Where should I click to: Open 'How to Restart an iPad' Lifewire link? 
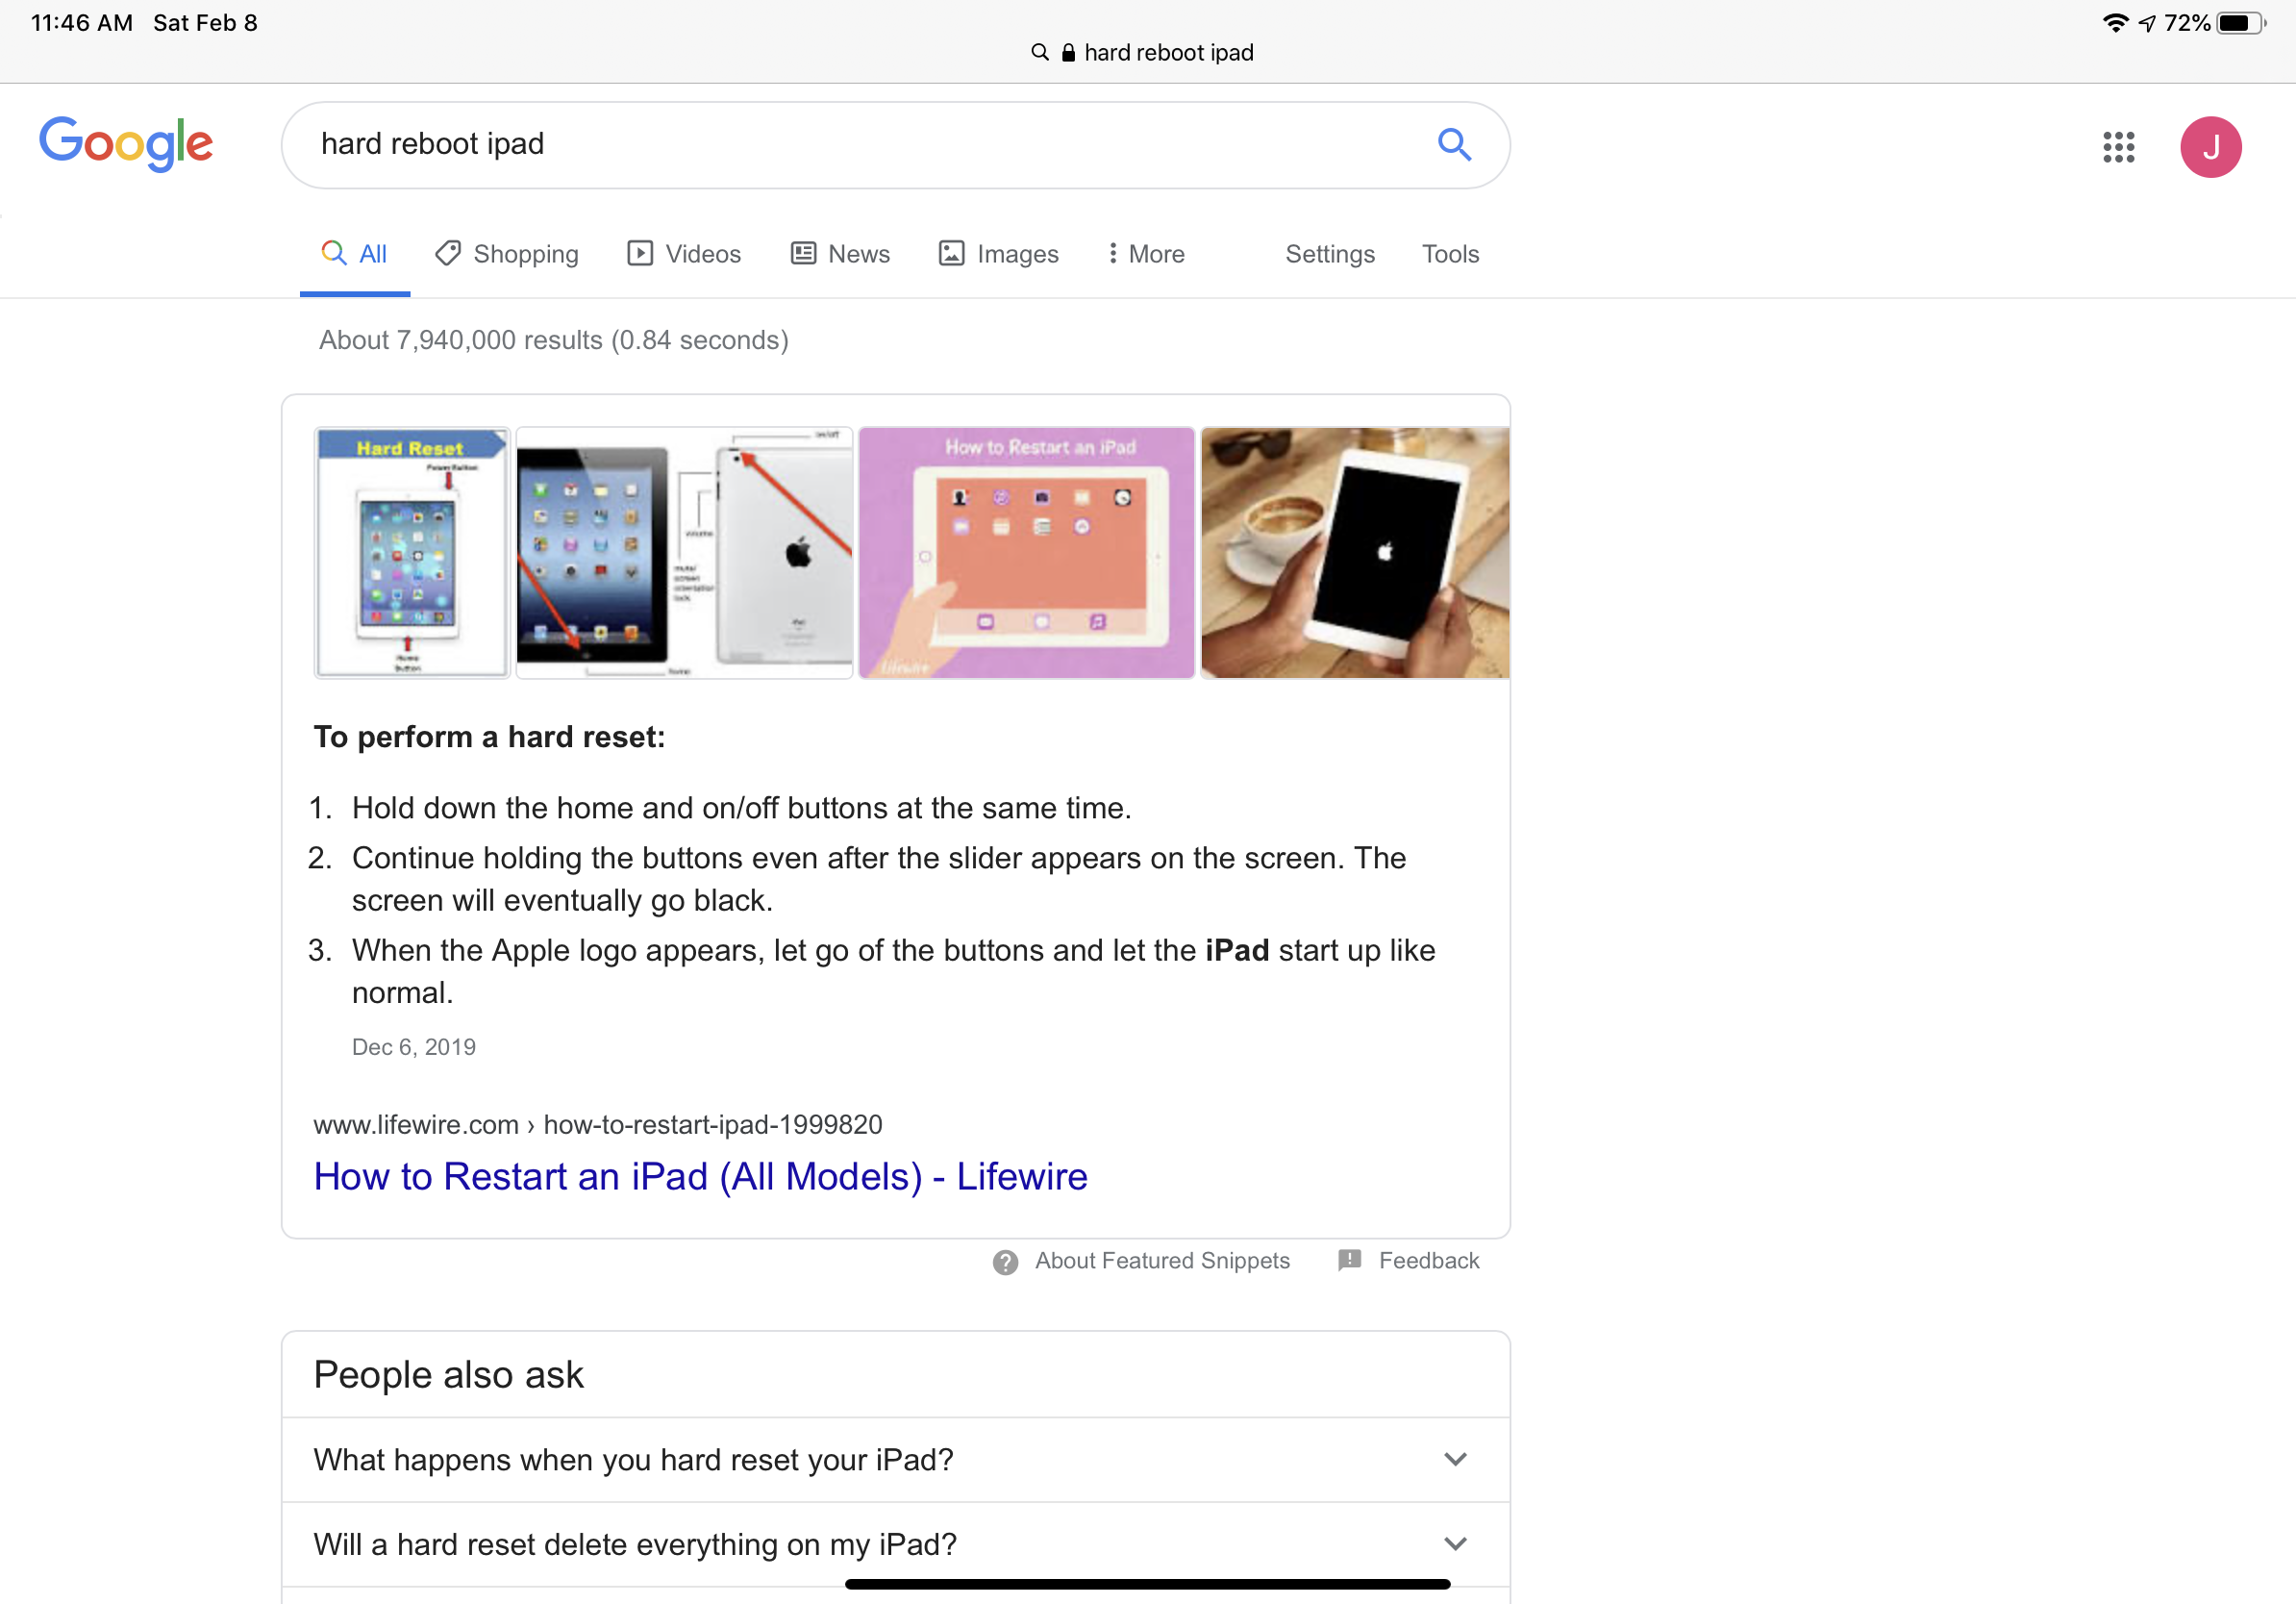pos(700,1177)
